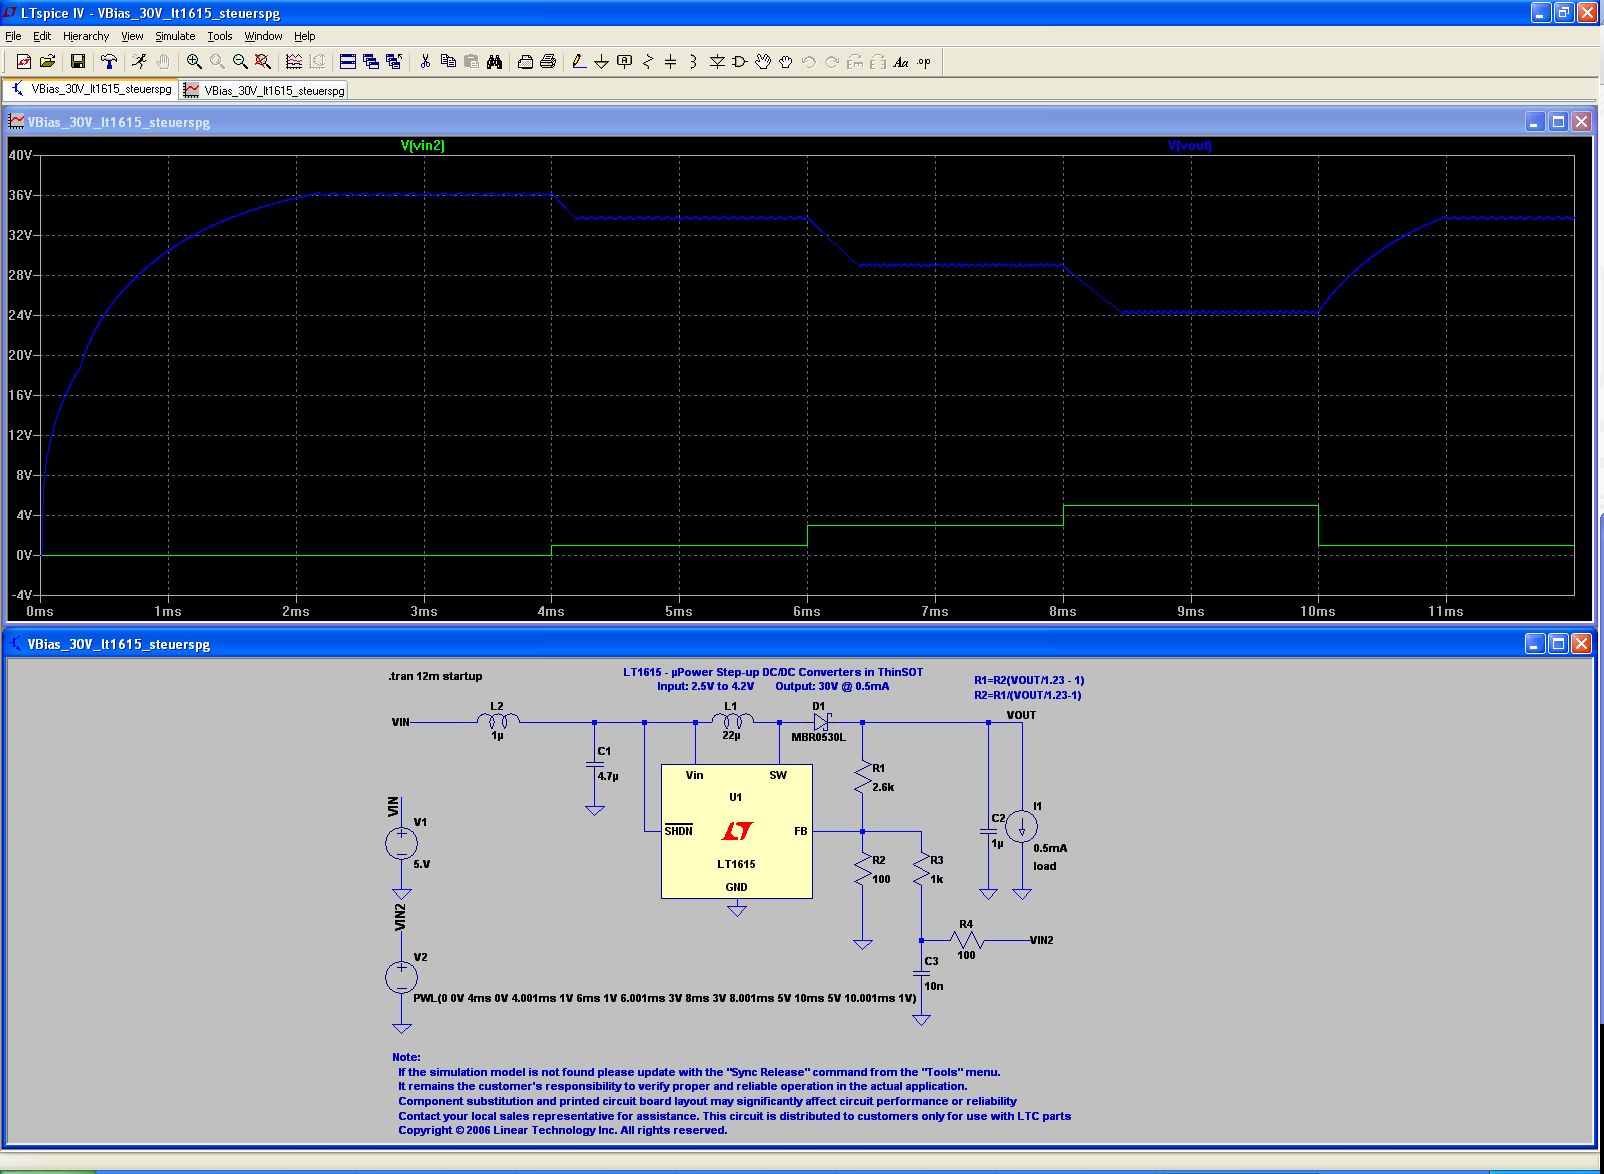Switch to the waveform plot tab
Image resolution: width=1604 pixels, height=1174 pixels.
click(x=265, y=90)
